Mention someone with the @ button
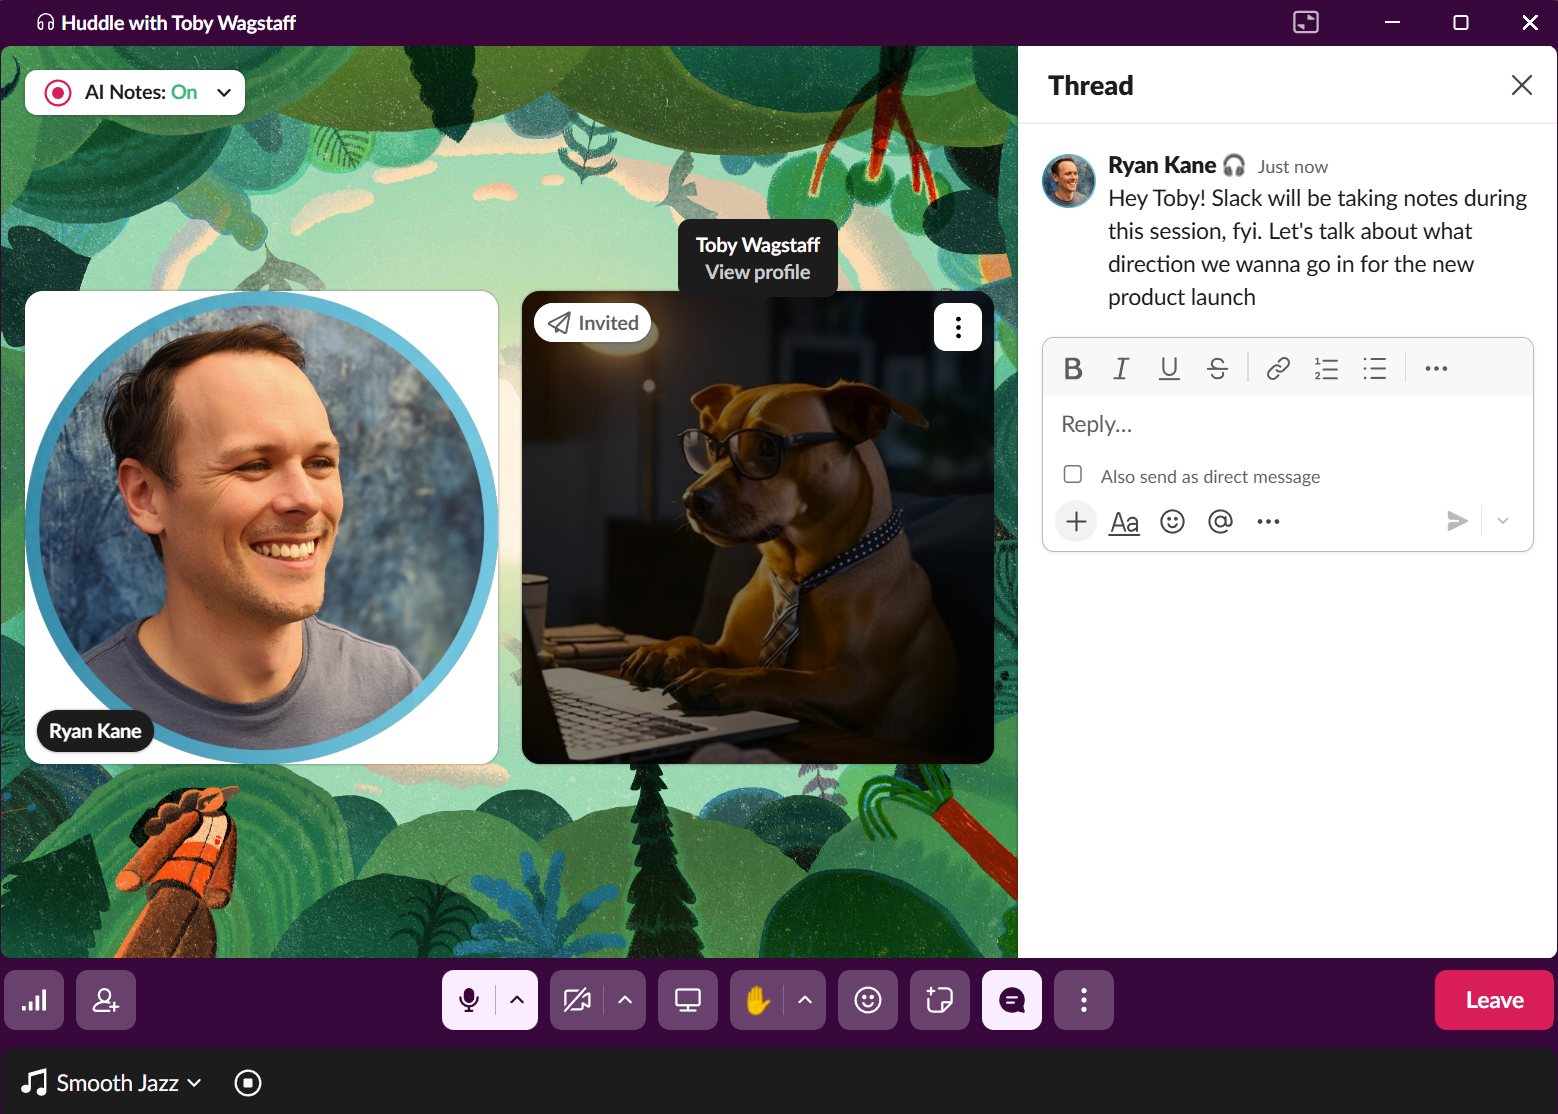 pos(1220,522)
